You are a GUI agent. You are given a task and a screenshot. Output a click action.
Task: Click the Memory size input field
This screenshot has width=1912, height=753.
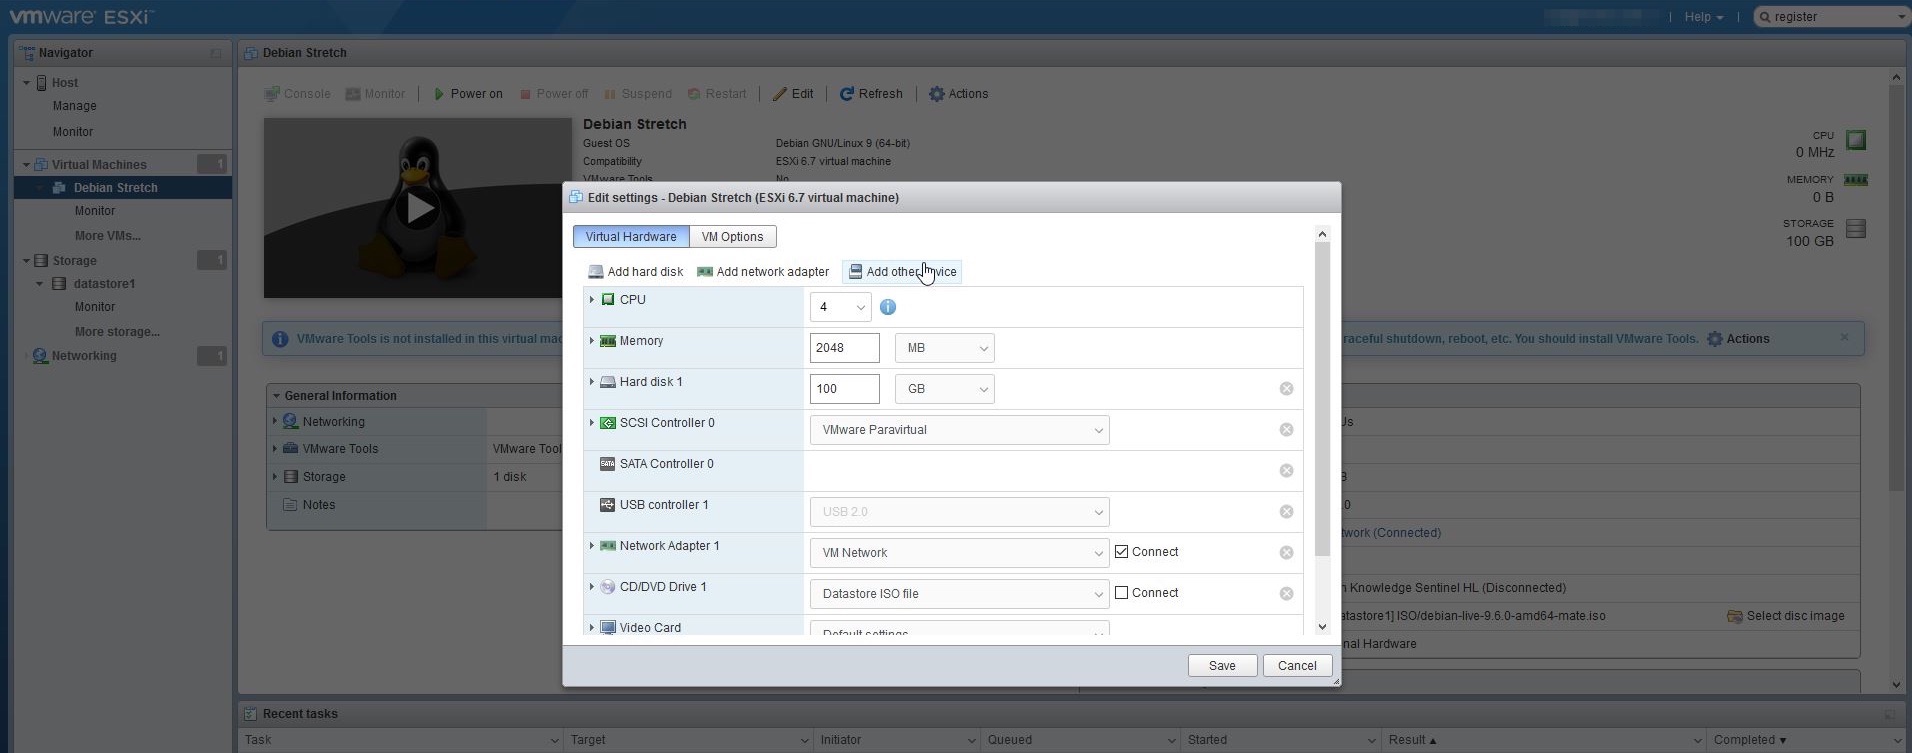tap(844, 348)
